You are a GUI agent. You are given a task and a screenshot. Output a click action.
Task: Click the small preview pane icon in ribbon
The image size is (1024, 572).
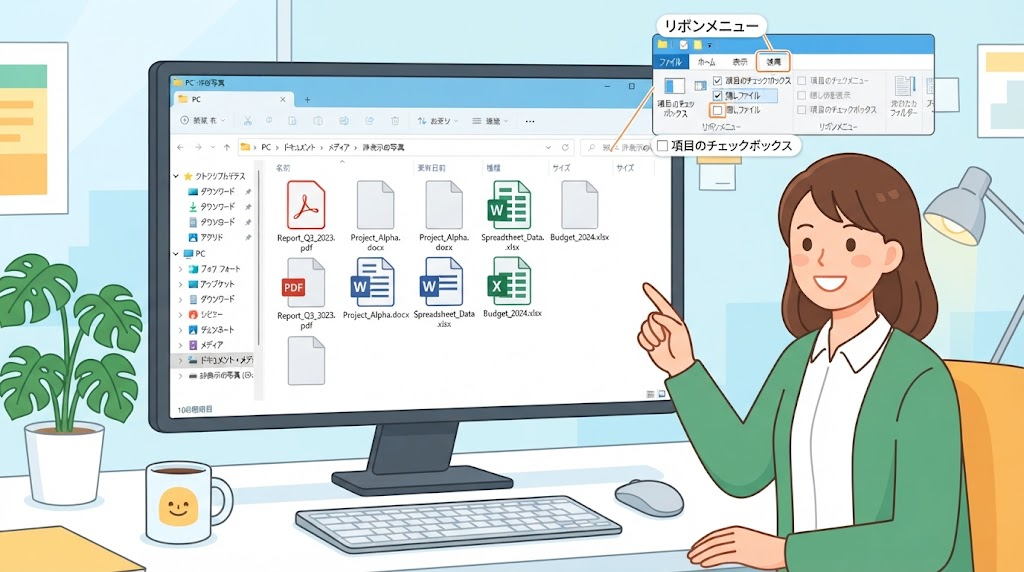[700, 86]
